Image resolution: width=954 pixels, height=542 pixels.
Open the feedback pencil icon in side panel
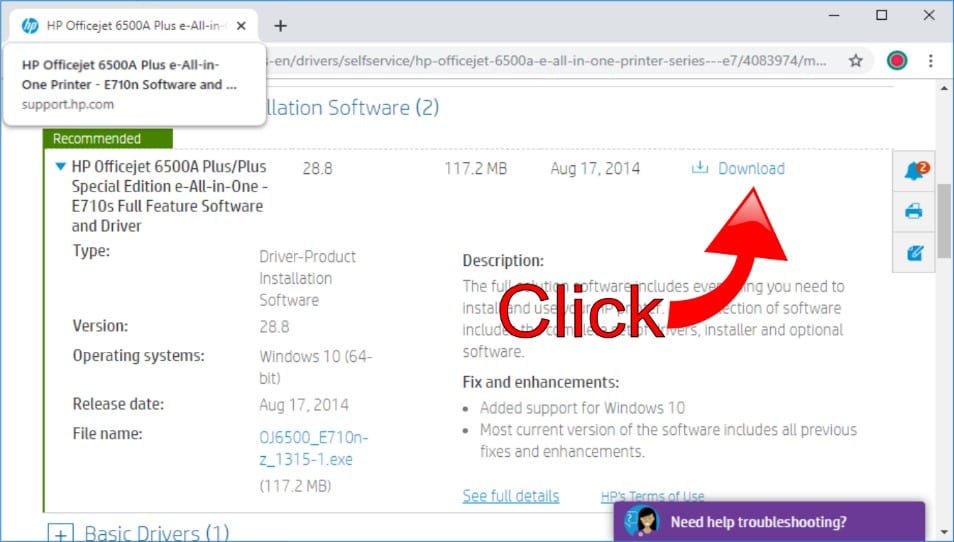point(914,253)
